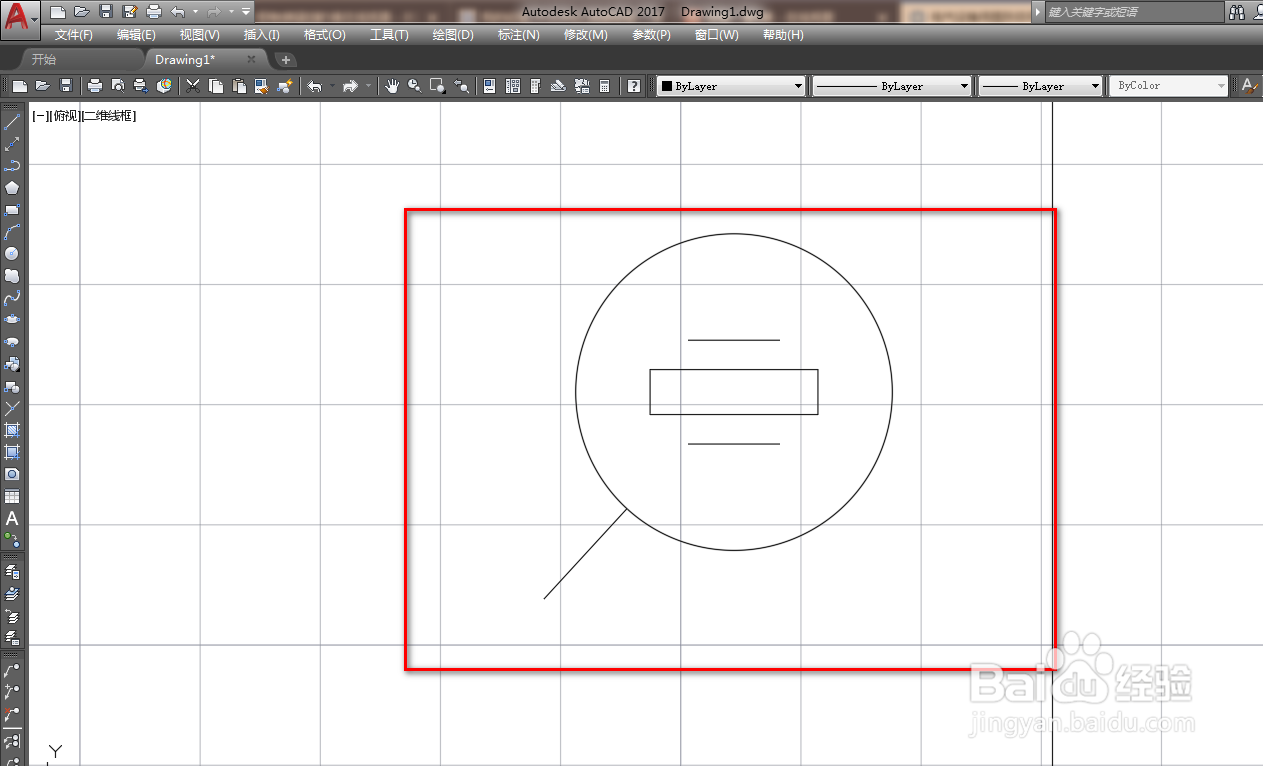Open the 绘图(D) menu
Image resolution: width=1263 pixels, height=766 pixels.
(x=453, y=34)
